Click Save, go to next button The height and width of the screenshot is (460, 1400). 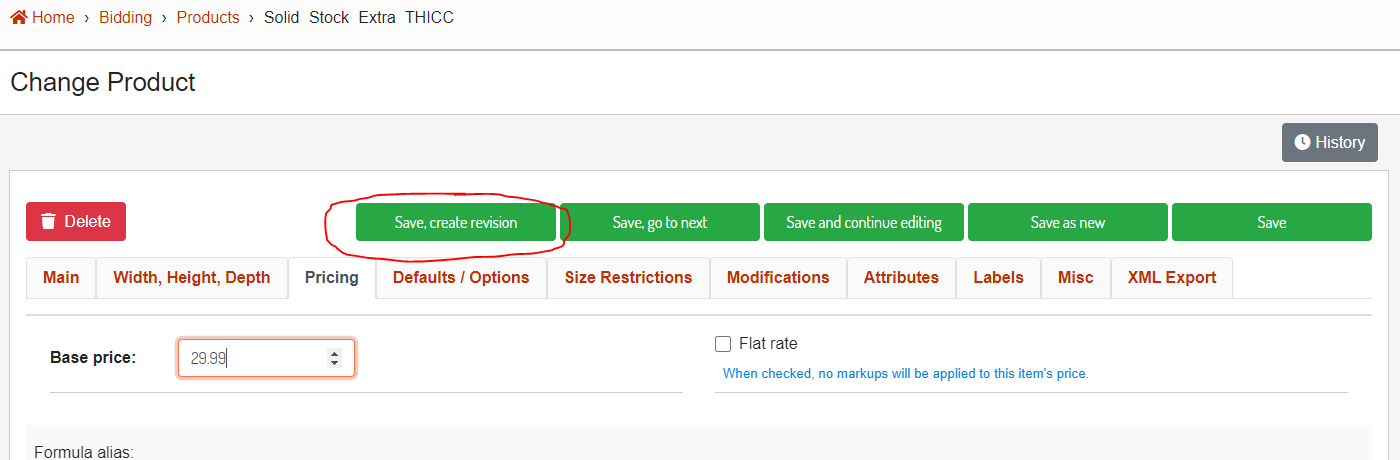point(660,222)
